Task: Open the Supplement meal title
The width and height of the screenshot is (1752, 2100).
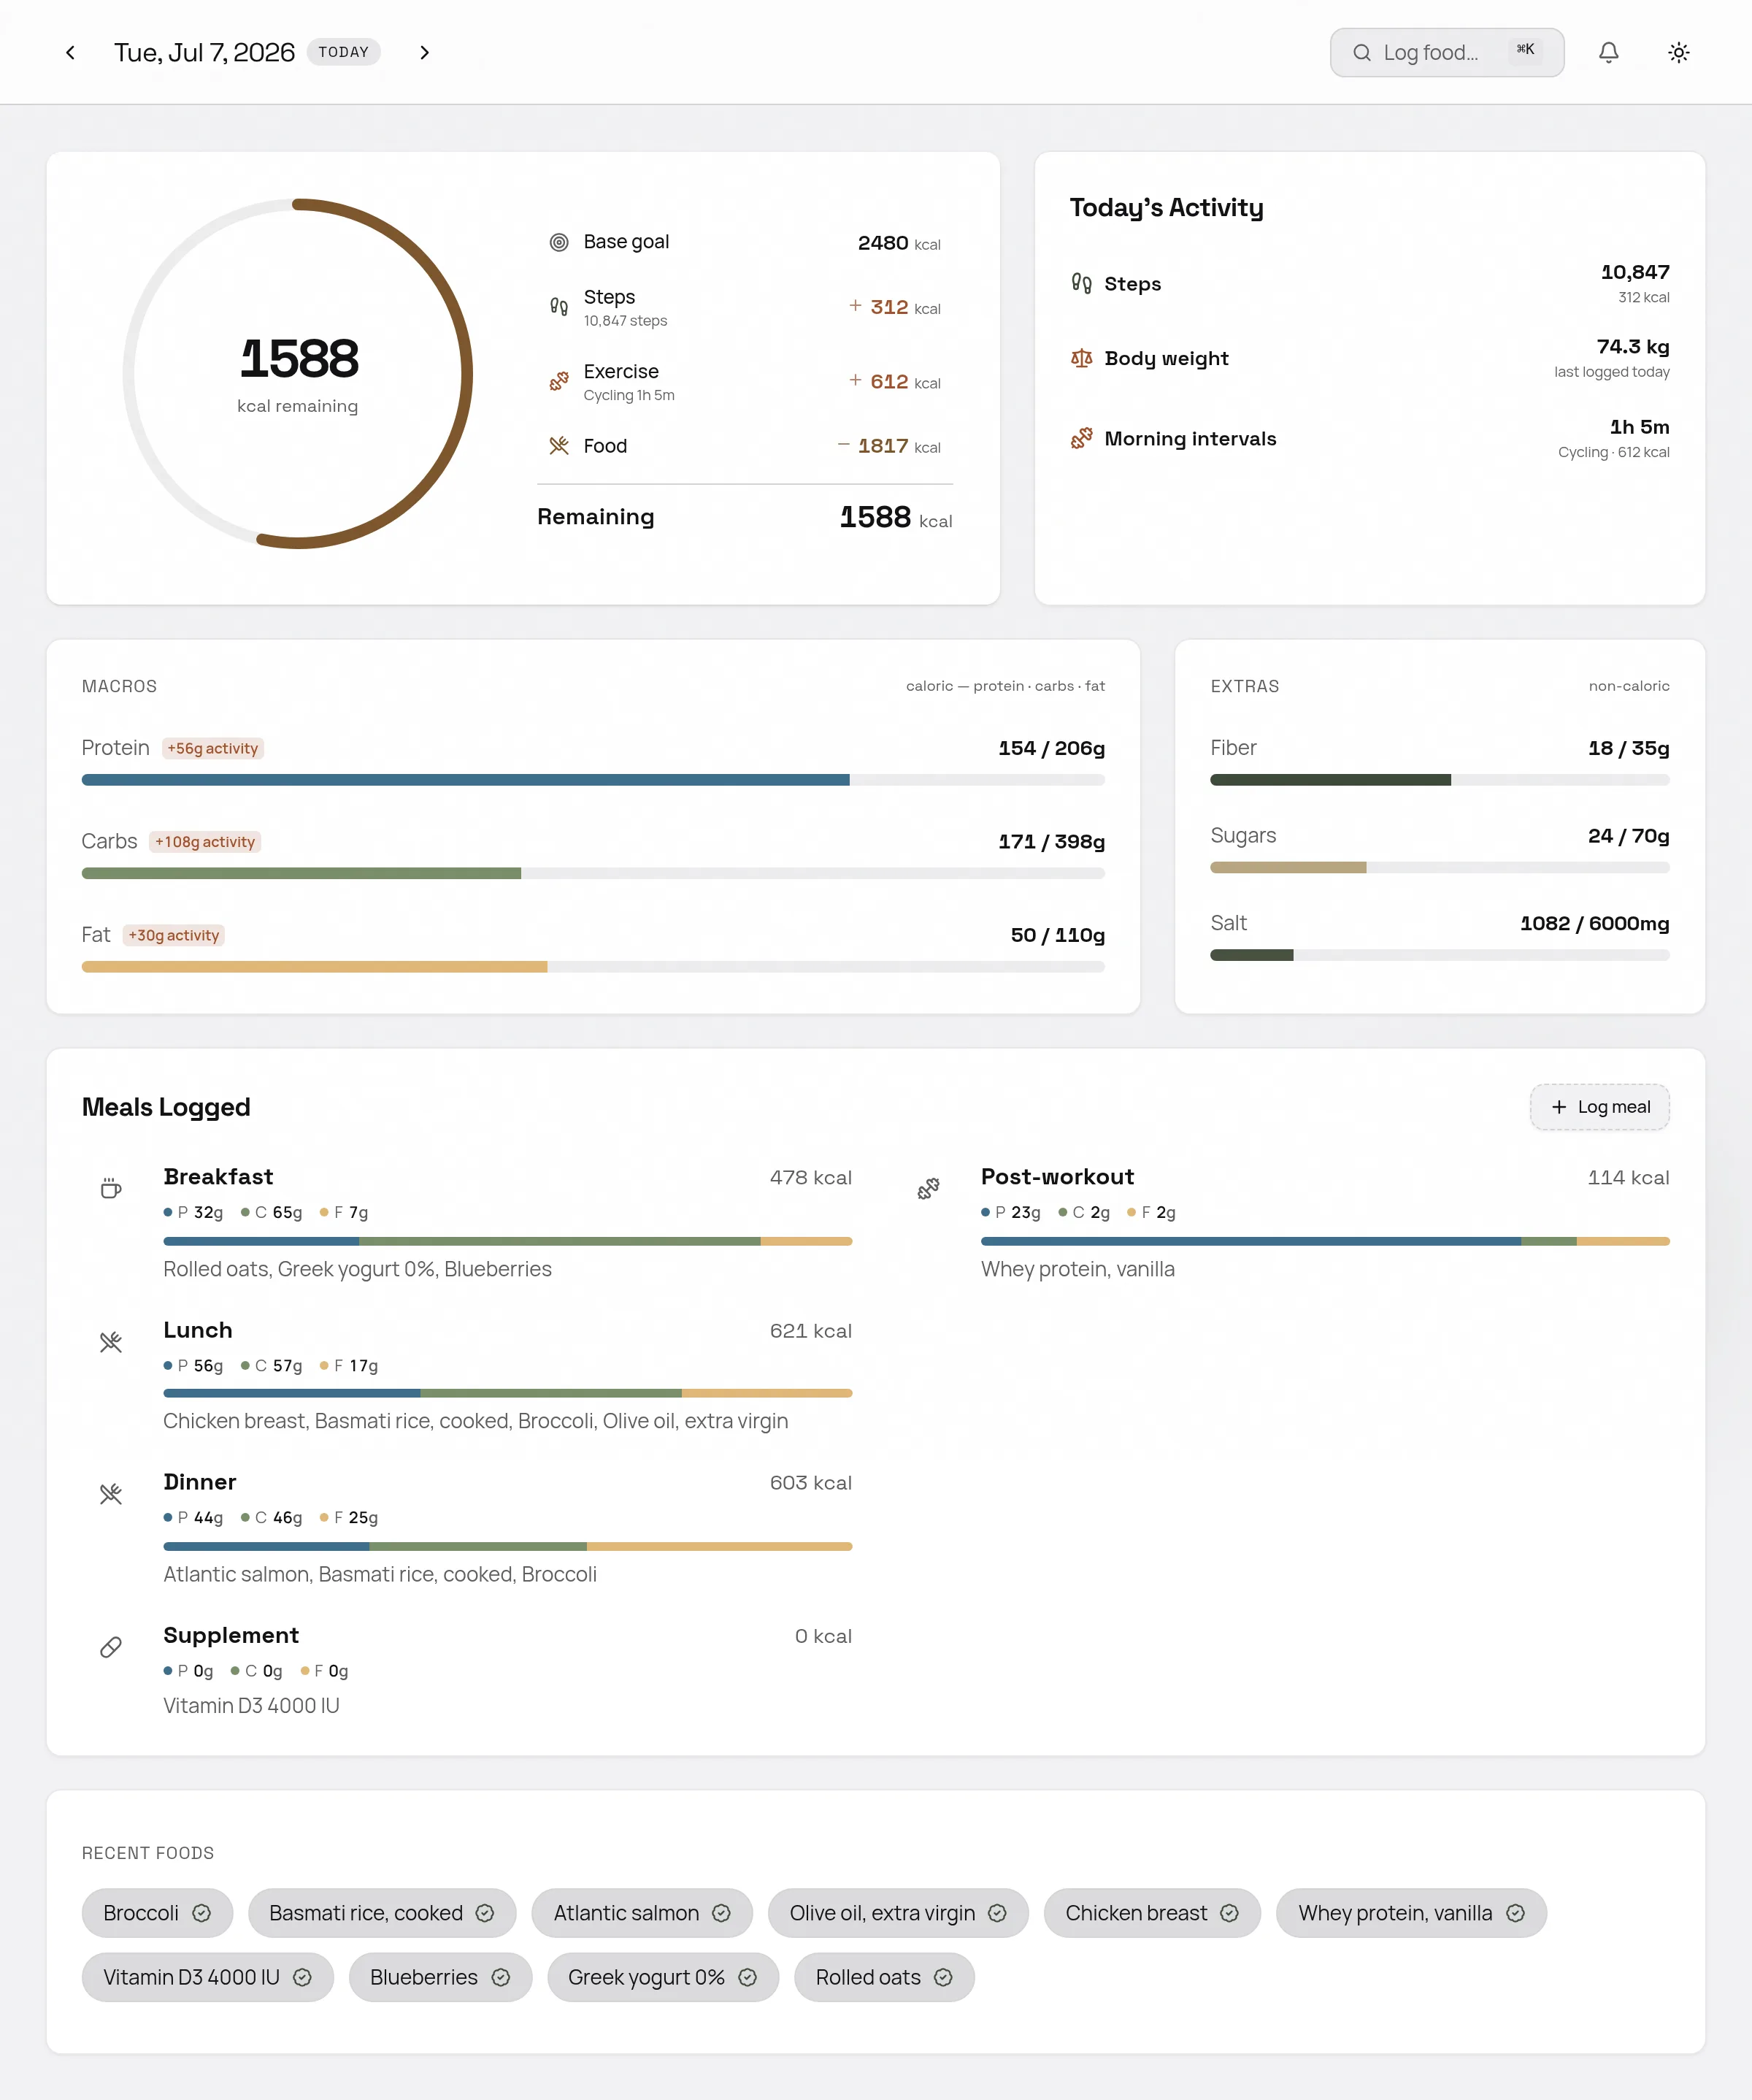Action: pyautogui.click(x=231, y=1635)
